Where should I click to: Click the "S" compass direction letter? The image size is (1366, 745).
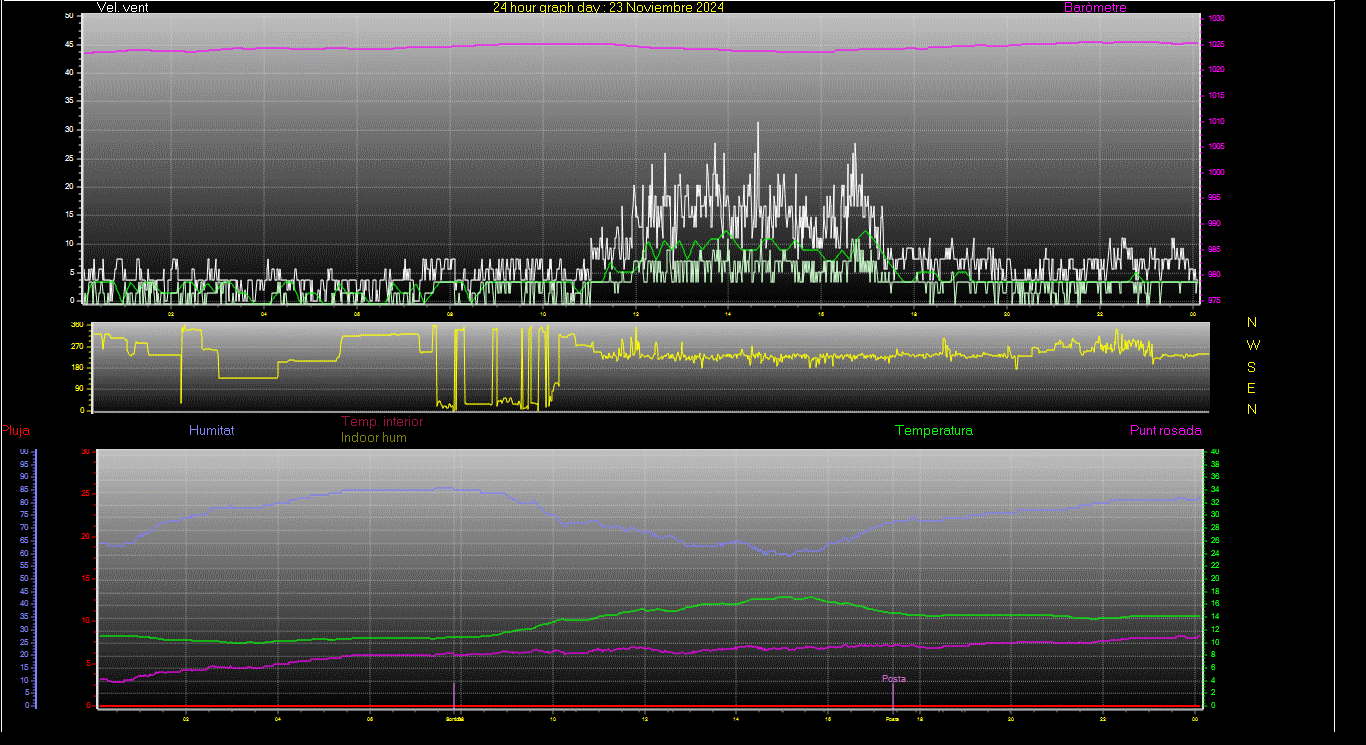pos(1252,367)
